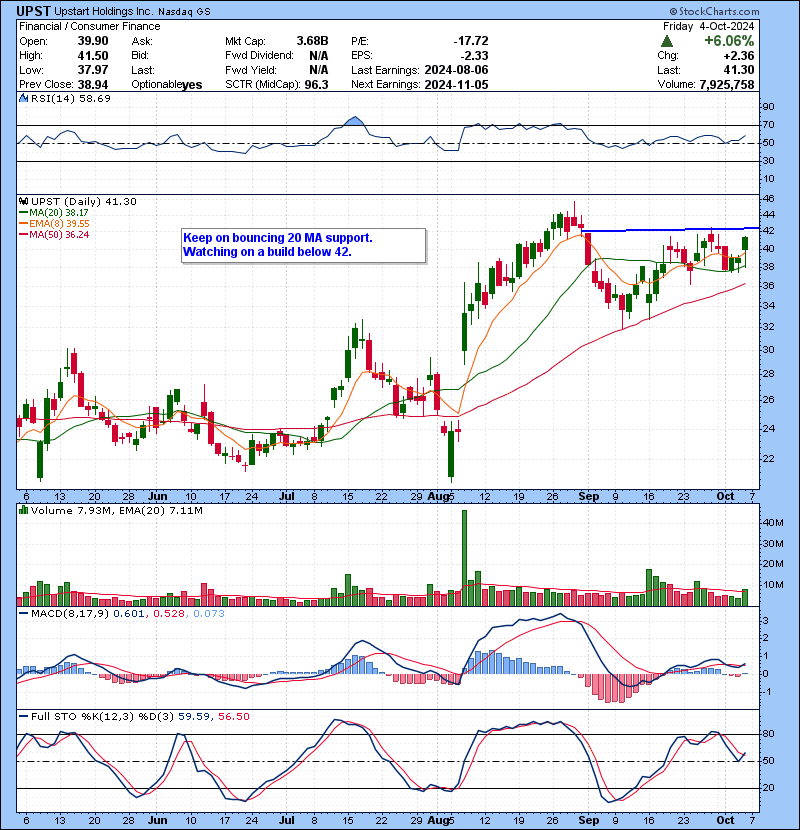Click the RSI(14) legend line marker
Viewport: 800px width, 830px height.
tap(24, 99)
